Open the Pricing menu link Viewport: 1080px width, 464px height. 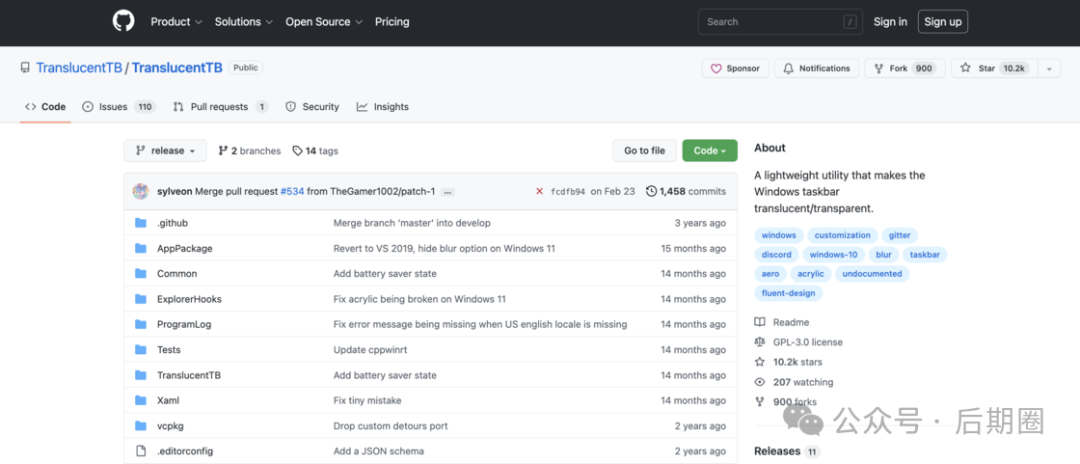[392, 21]
